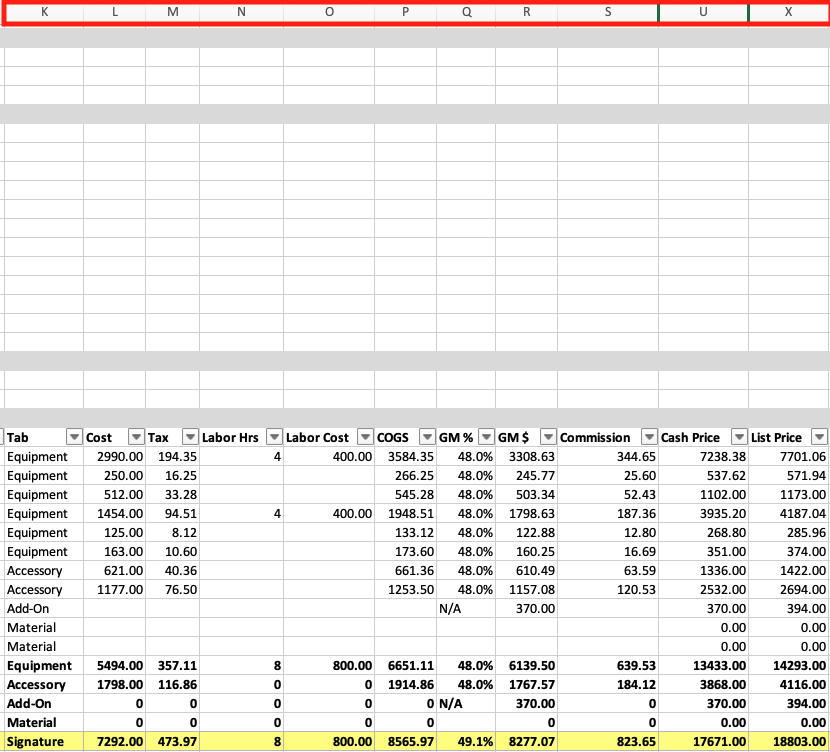Open the Commission filter dropdown
Image resolution: width=830 pixels, height=752 pixels.
click(x=649, y=437)
